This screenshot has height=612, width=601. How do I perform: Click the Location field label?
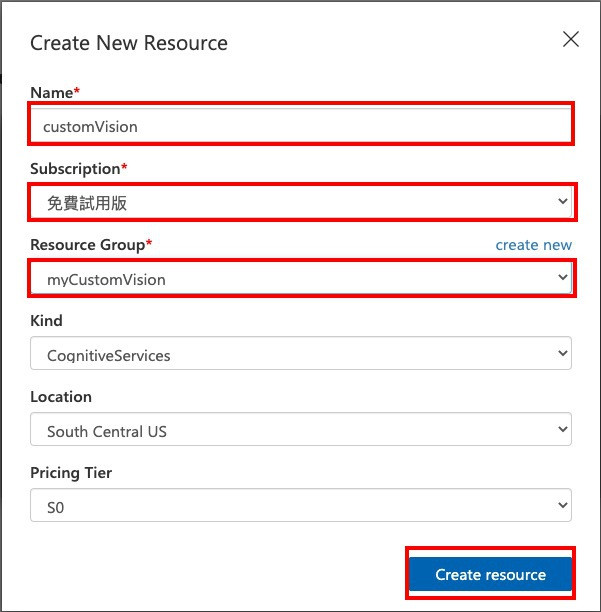(x=61, y=397)
